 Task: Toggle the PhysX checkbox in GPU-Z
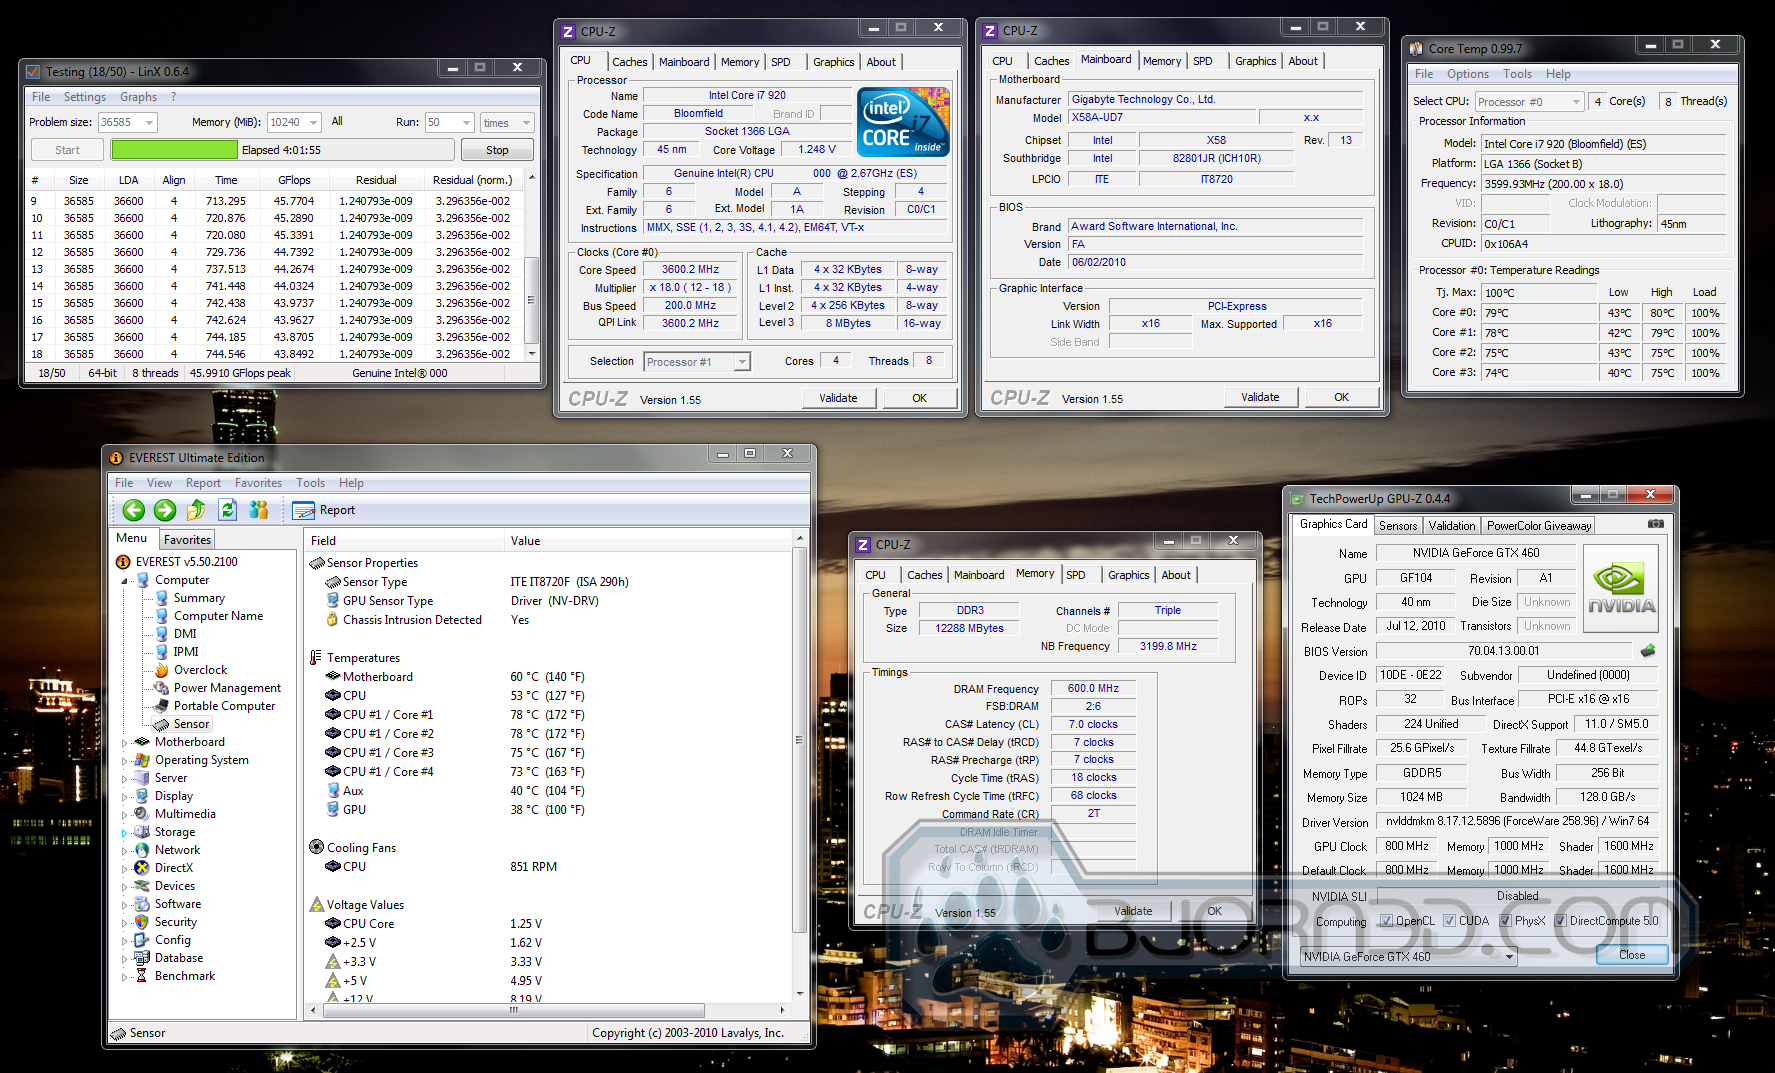1505,921
